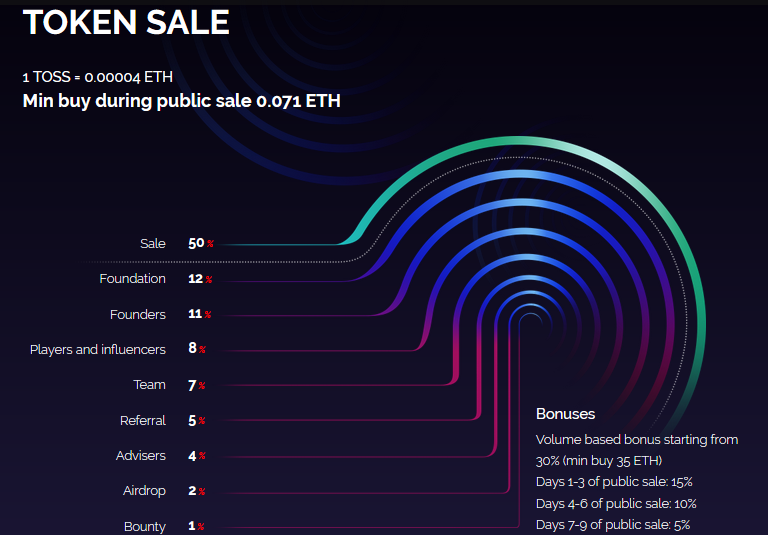The height and width of the screenshot is (535, 768).
Task: Select the Advisers allocation label
Action: tap(141, 456)
